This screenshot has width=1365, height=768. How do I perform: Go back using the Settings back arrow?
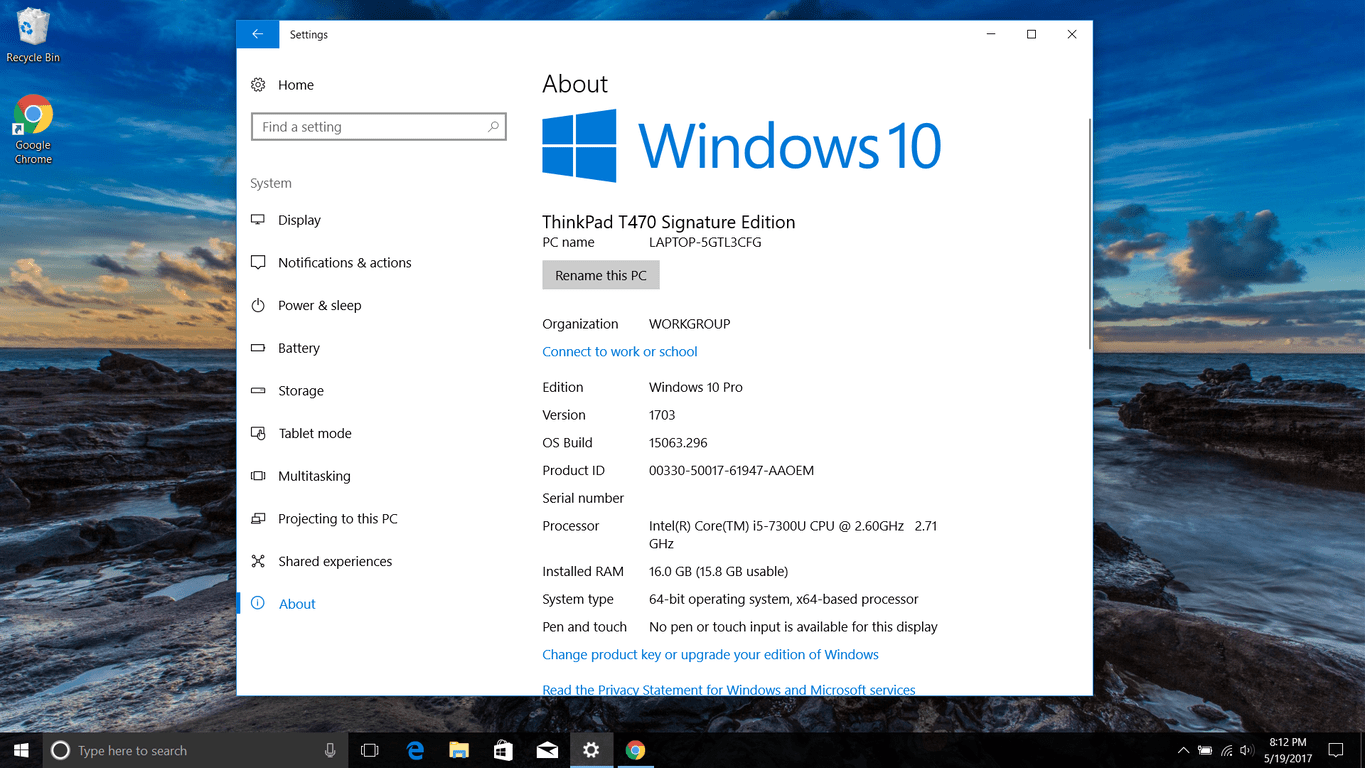257,34
